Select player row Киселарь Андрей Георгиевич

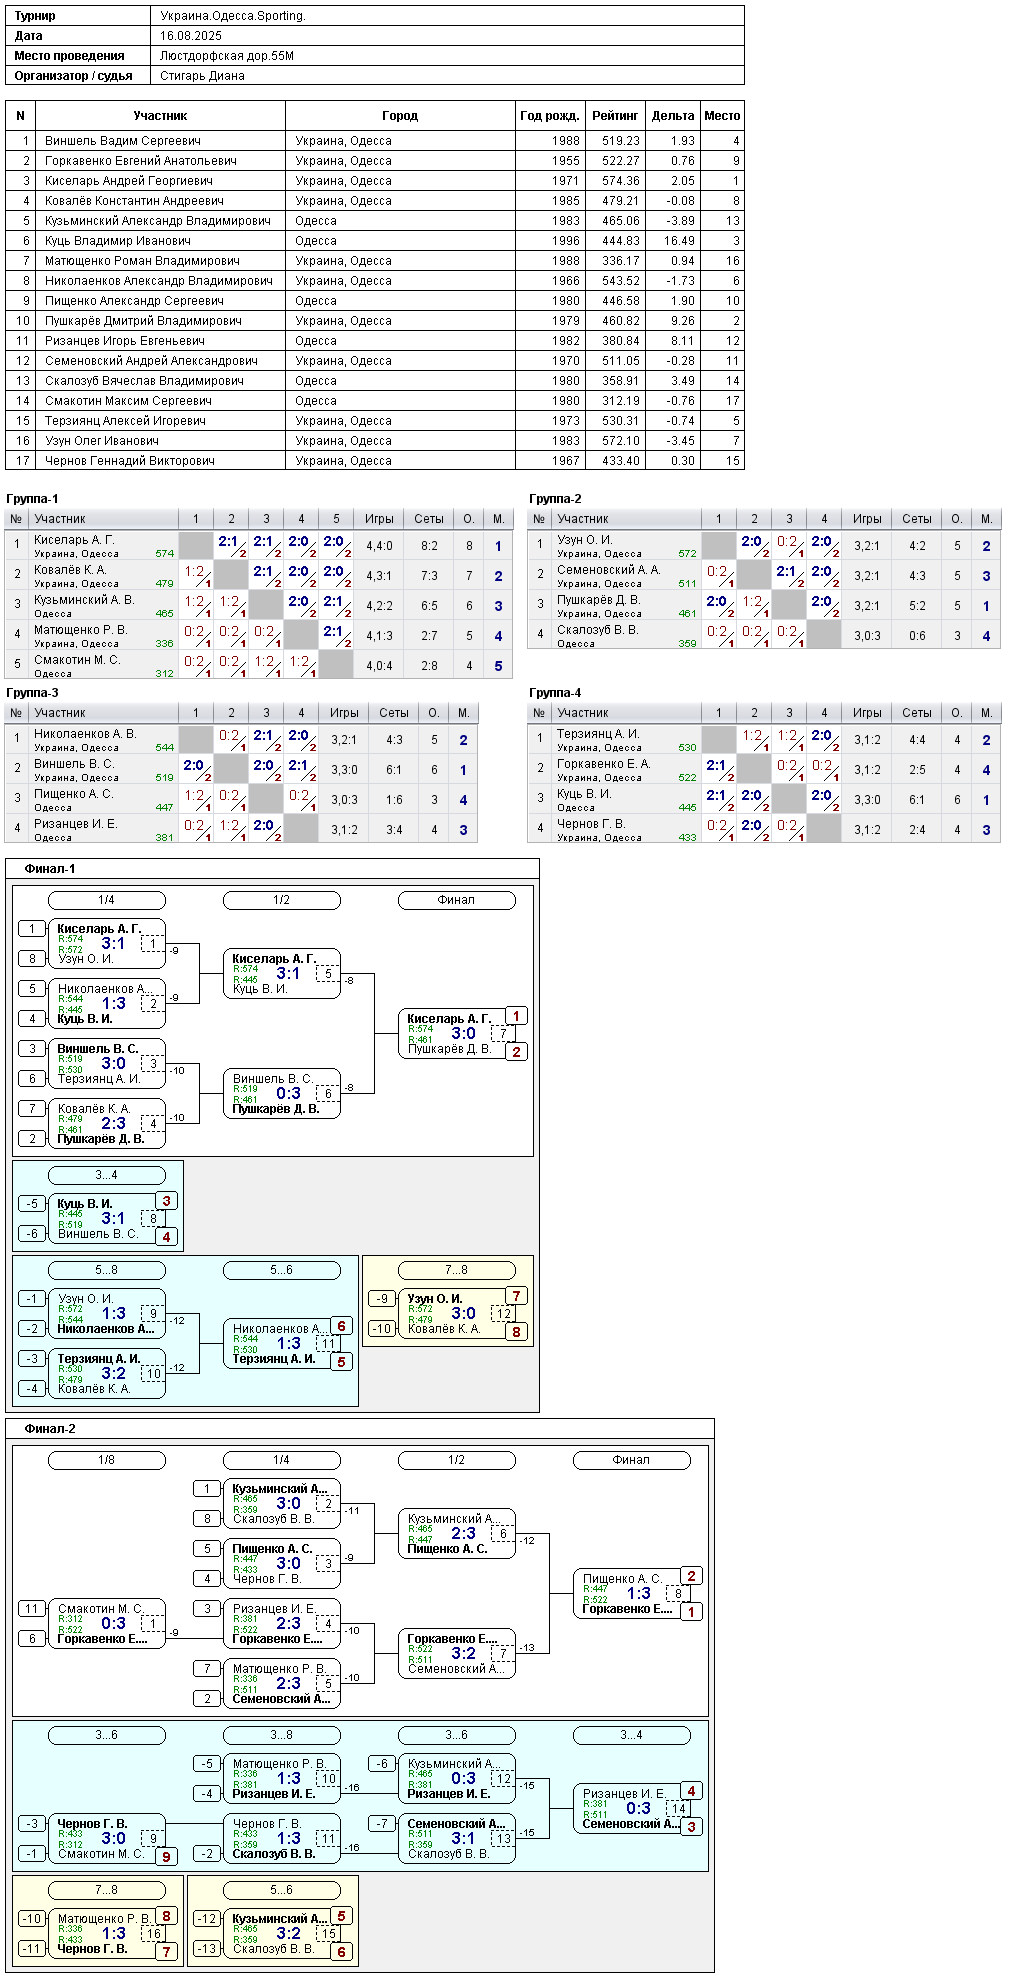pyautogui.click(x=375, y=181)
